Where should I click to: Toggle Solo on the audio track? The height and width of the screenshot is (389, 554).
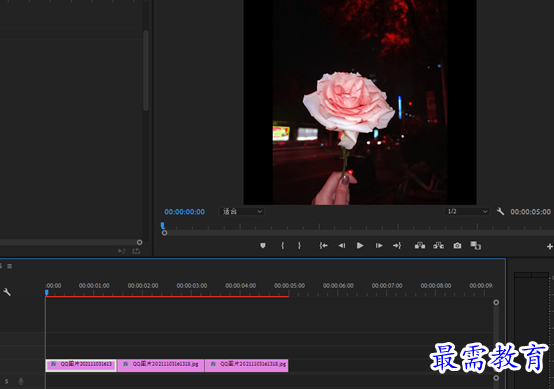click(x=6, y=381)
